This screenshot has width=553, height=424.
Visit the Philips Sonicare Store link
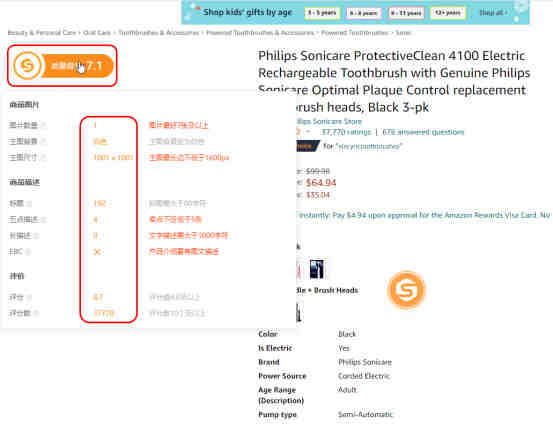click(x=329, y=121)
